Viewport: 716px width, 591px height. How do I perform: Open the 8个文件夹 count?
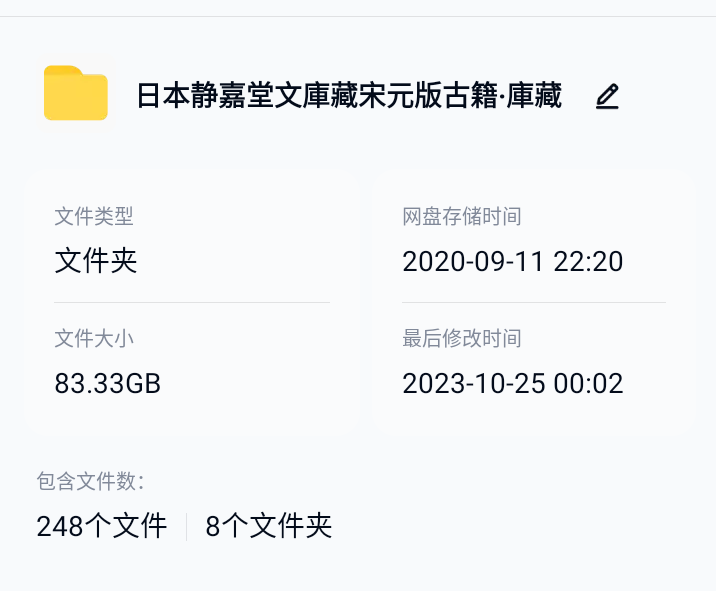pos(268,526)
